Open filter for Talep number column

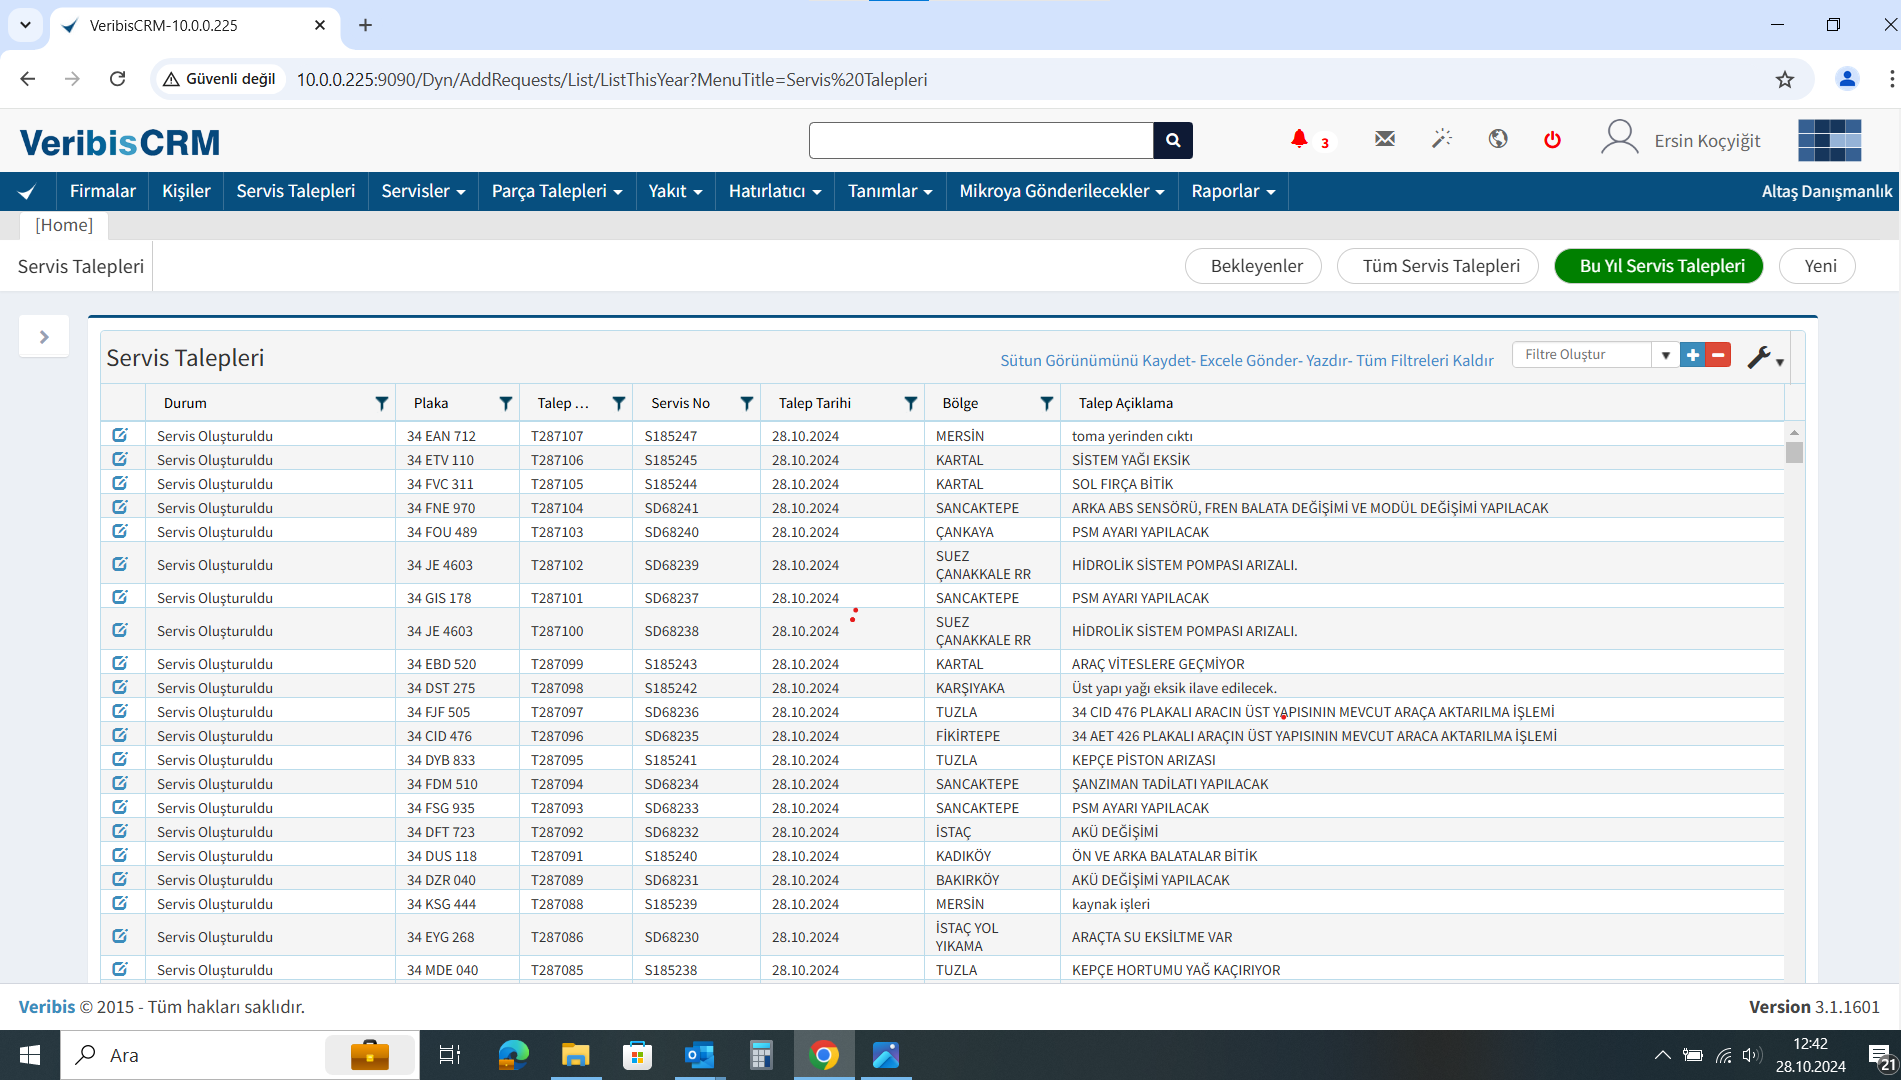619,403
